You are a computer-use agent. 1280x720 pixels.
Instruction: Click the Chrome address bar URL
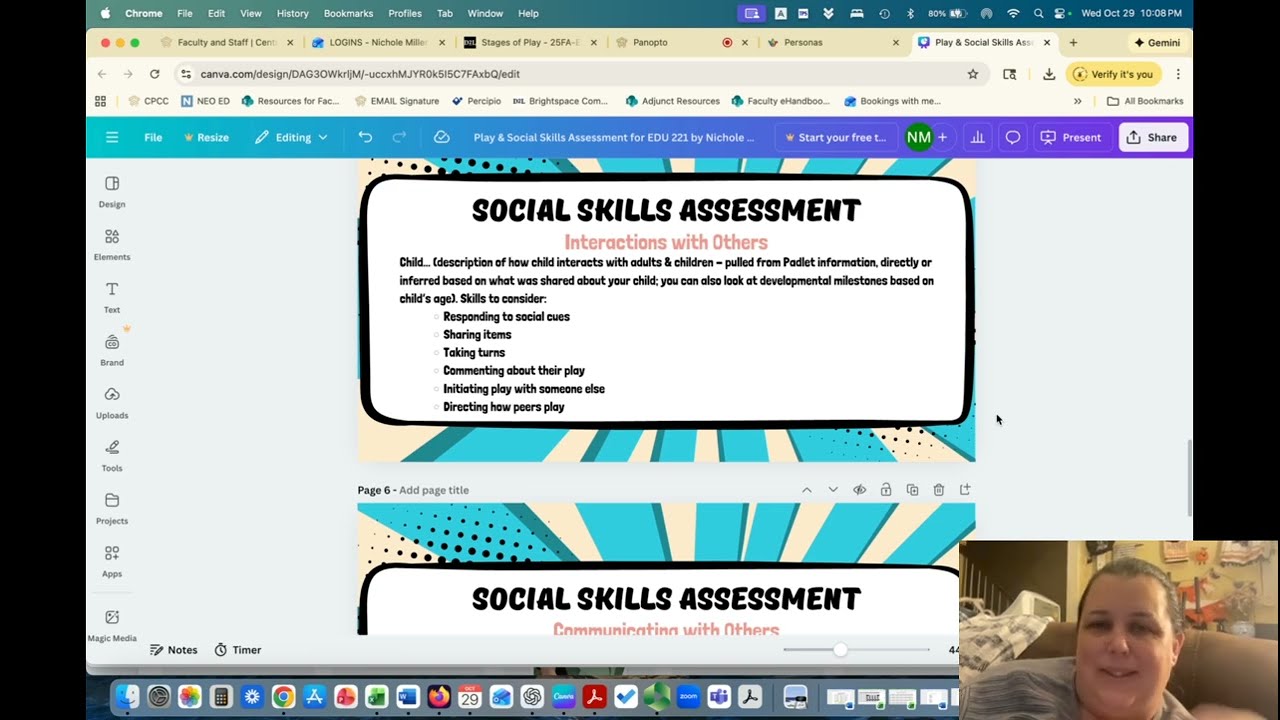point(360,74)
